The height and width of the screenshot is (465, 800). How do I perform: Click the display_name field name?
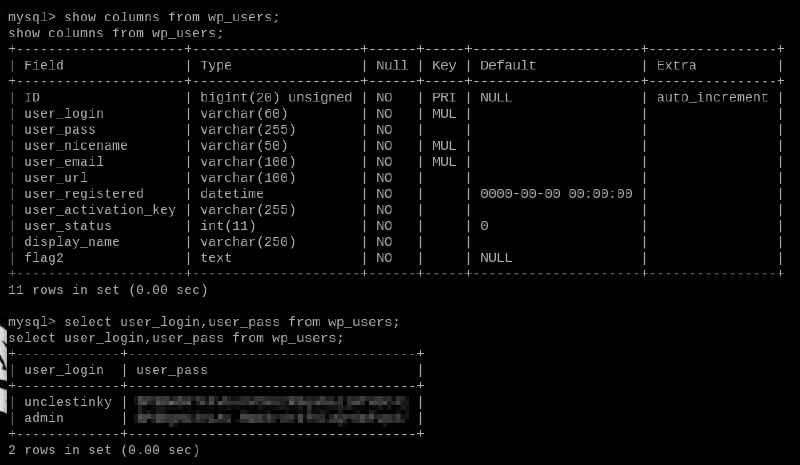(72, 242)
